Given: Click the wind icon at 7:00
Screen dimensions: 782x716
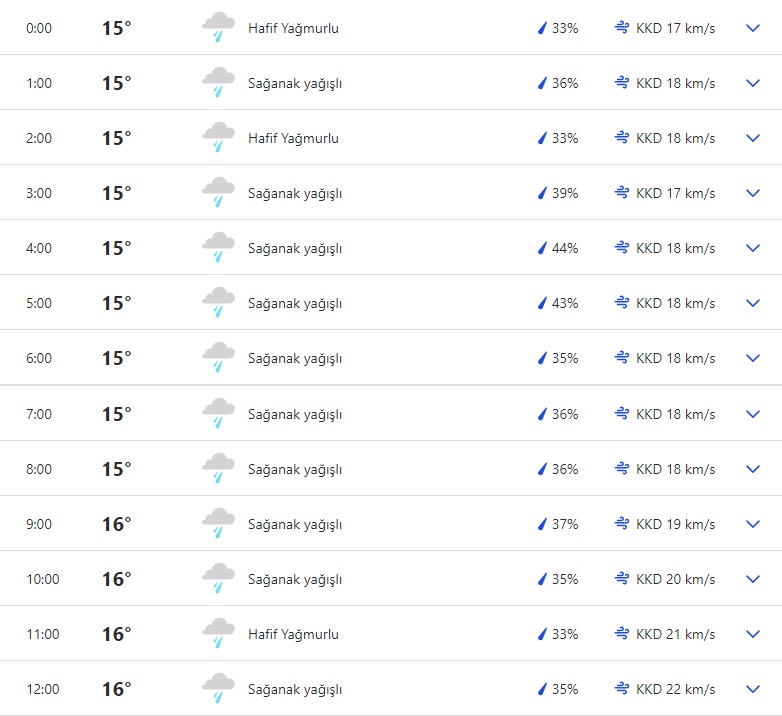Looking at the screenshot, I should click(x=622, y=414).
